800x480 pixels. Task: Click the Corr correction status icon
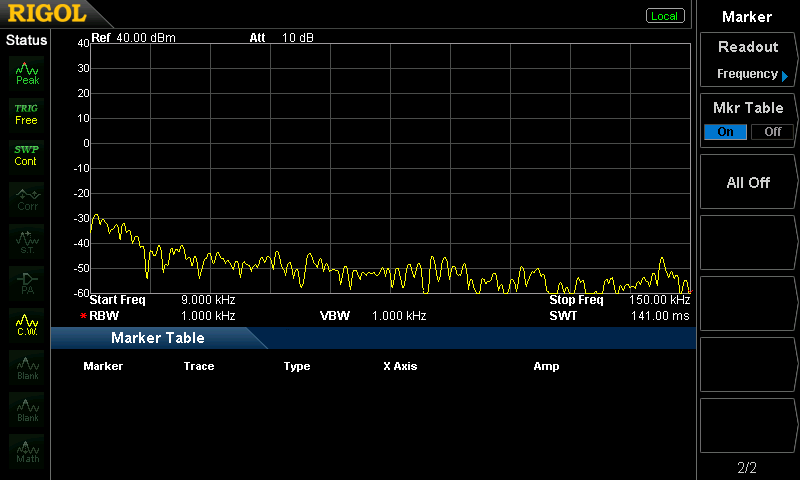[26, 198]
